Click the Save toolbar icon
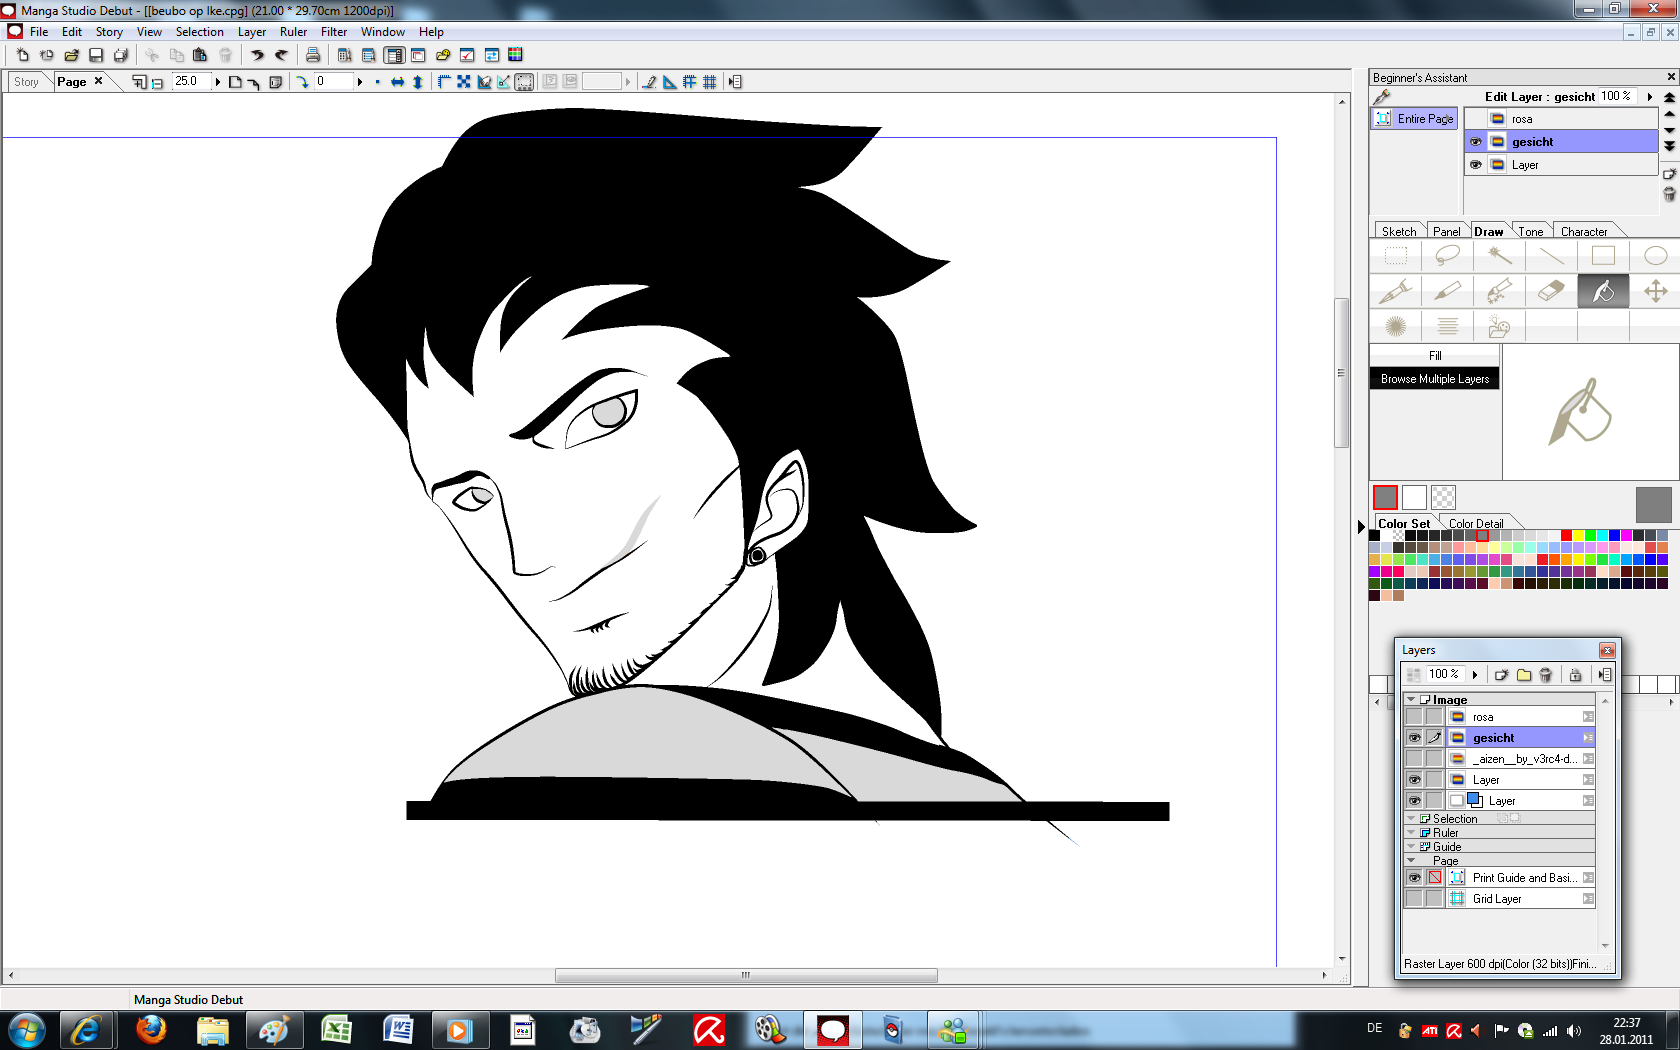 pos(96,55)
